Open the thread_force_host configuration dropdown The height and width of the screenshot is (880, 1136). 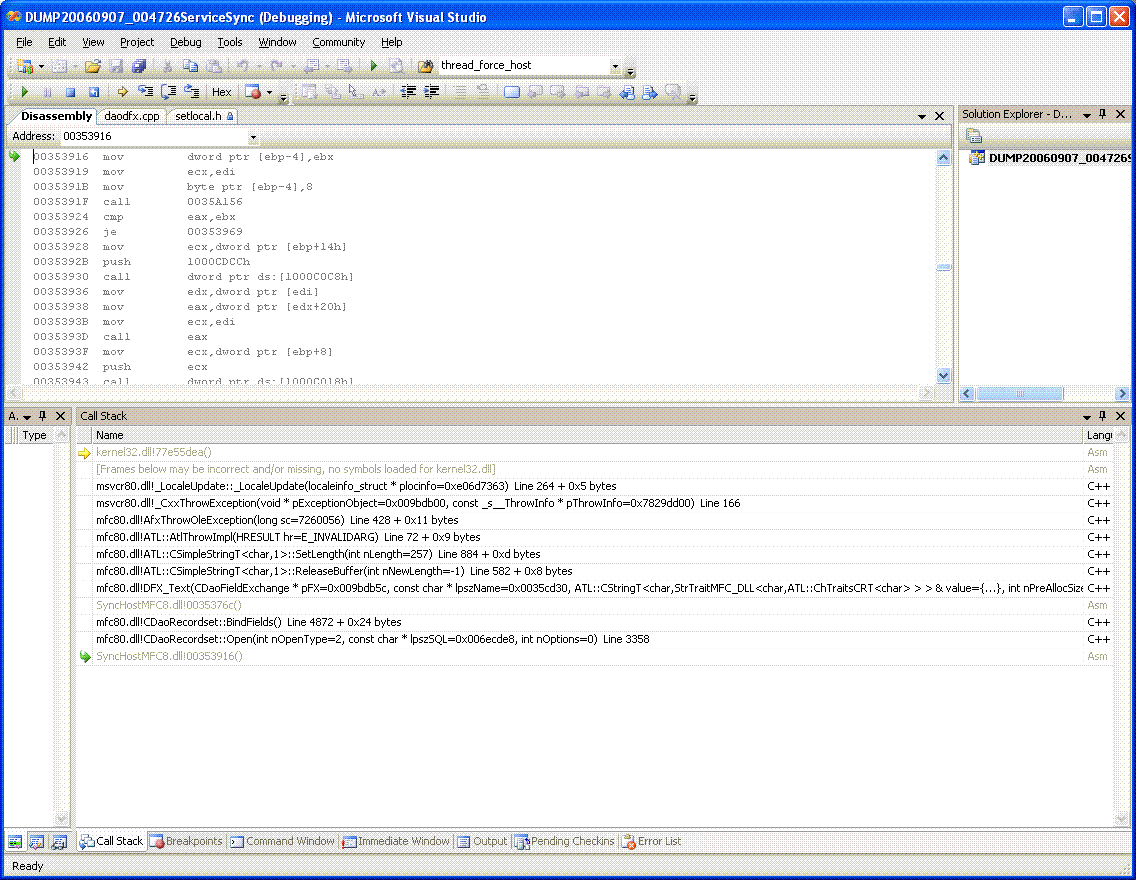tap(615, 67)
